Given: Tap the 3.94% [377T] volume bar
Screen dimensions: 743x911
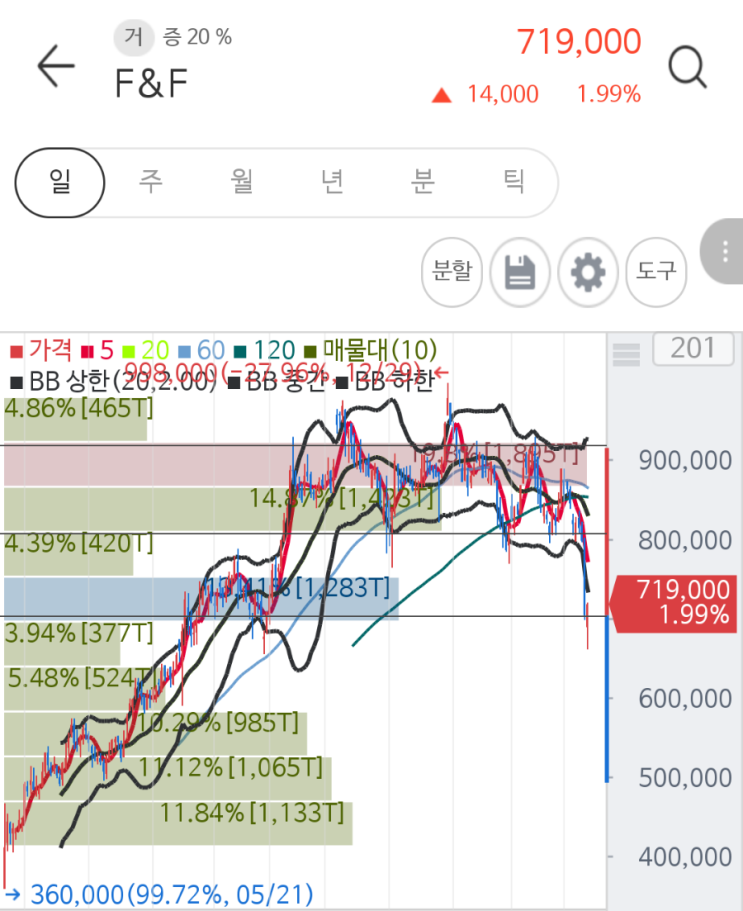Looking at the screenshot, I should 62,644.
